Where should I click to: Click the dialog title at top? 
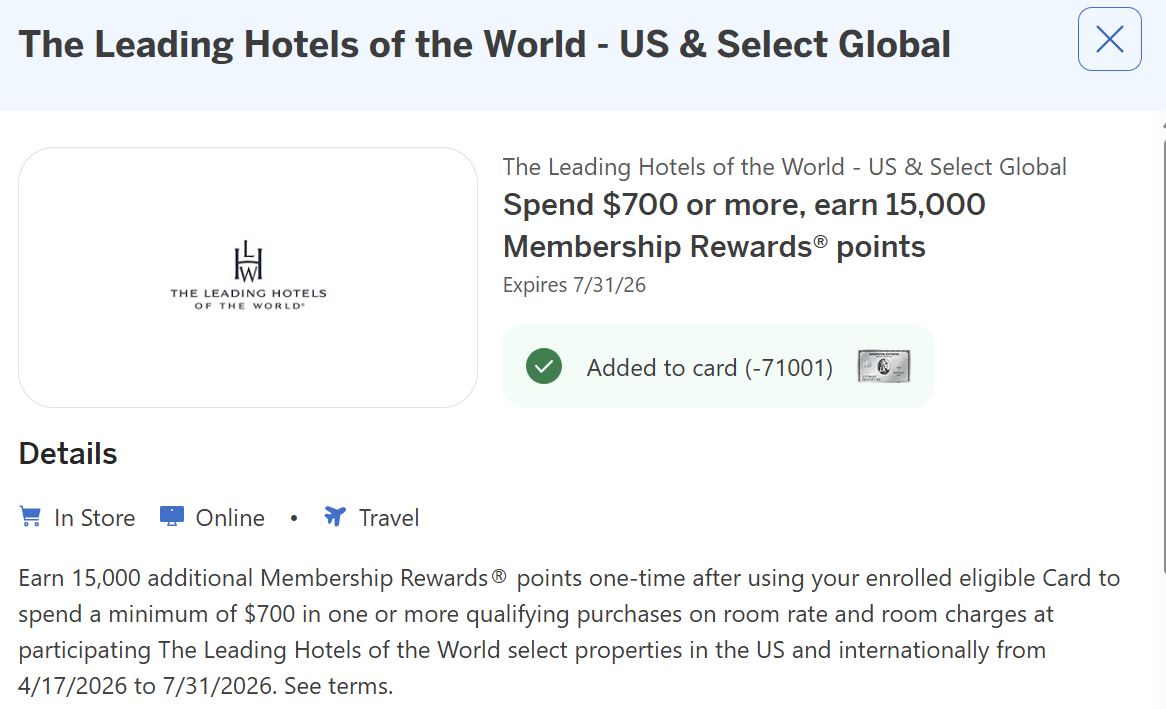pos(484,45)
